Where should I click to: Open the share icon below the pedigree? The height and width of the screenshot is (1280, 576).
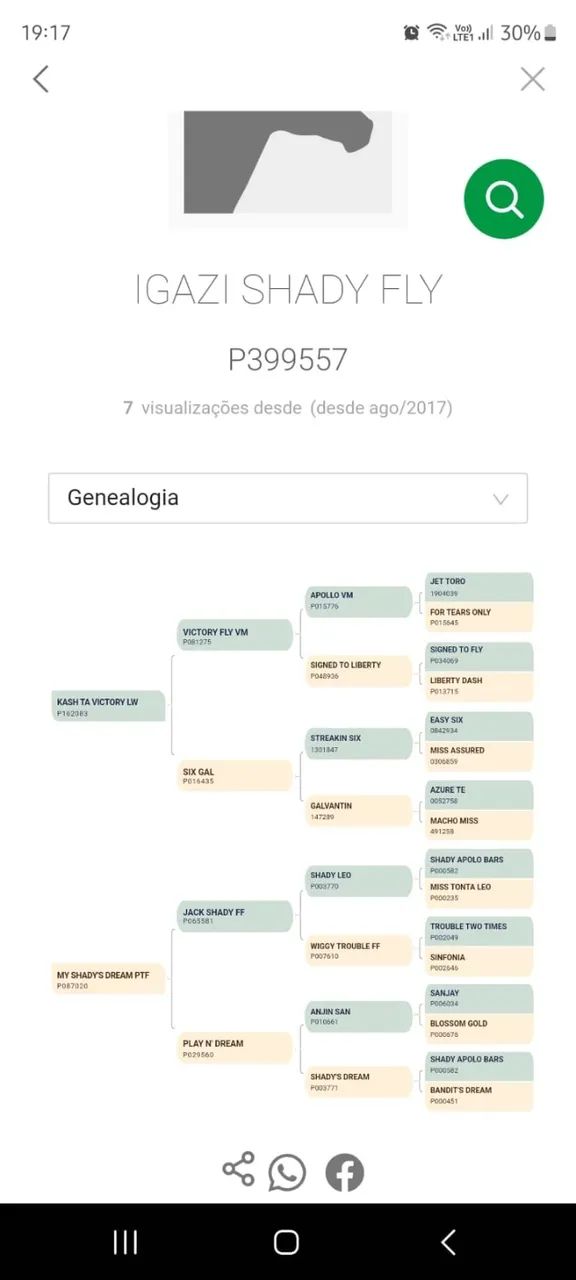[x=238, y=1169]
